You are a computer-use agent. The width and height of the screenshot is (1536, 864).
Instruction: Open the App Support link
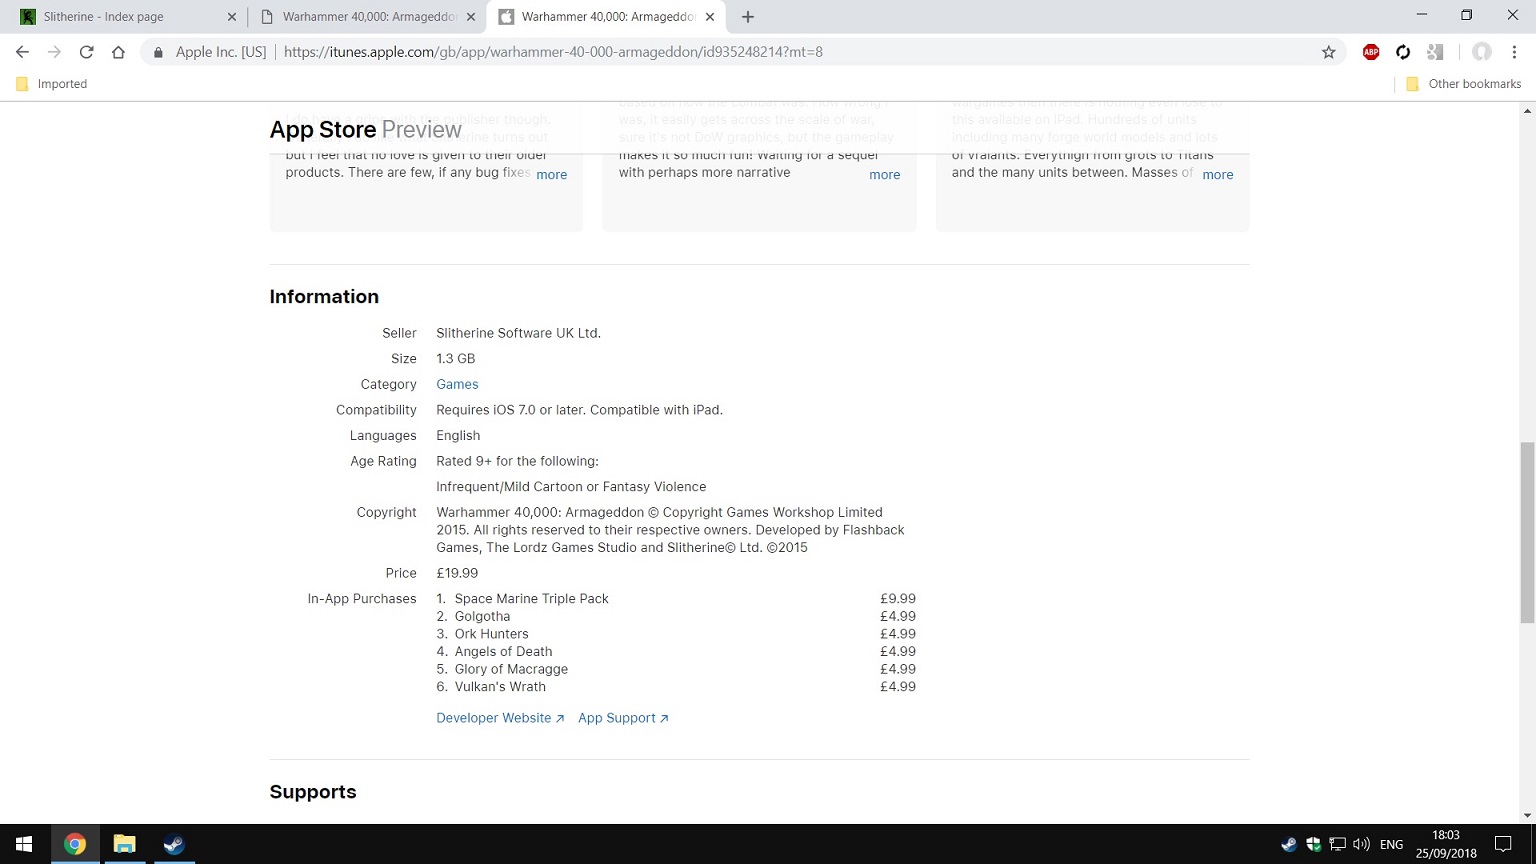623,718
